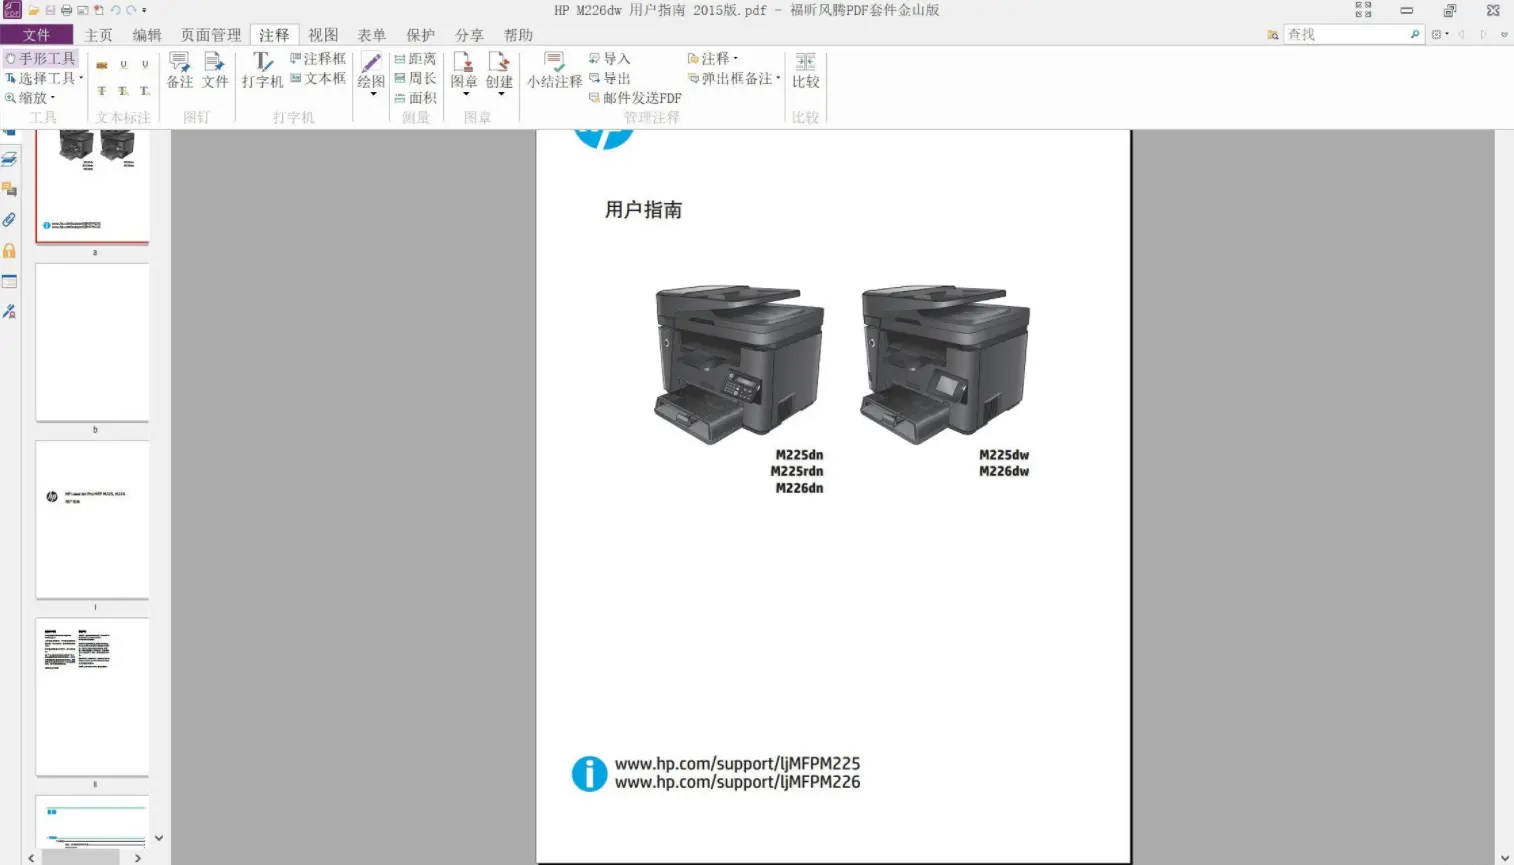Select the 打字机 typewriter tool
This screenshot has width=1514, height=865.
pyautogui.click(x=262, y=70)
